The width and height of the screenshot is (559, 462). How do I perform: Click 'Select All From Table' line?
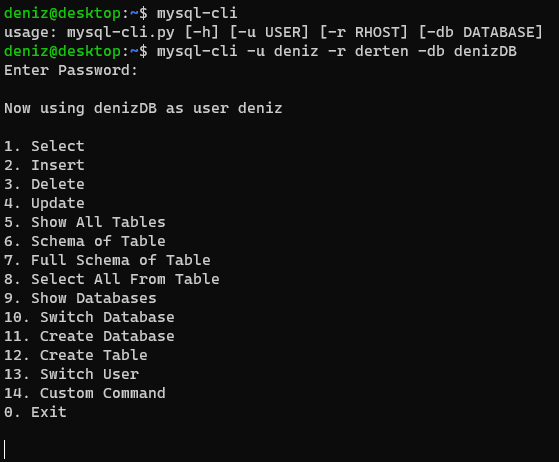[x=112, y=279]
